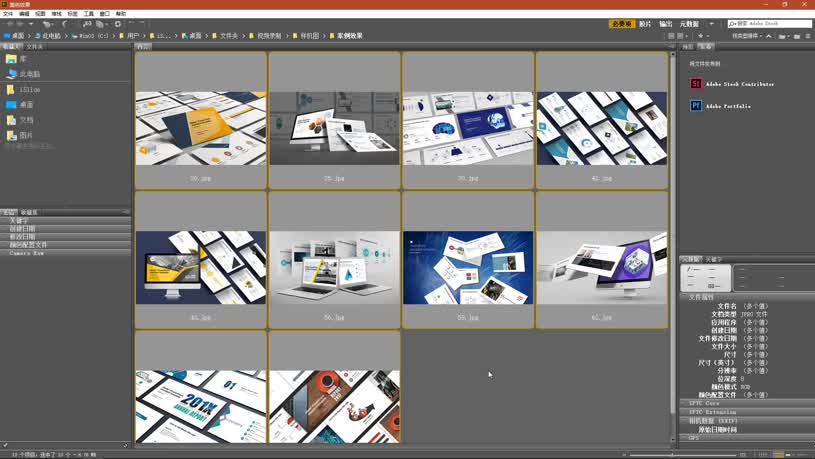Viewport: 815px width, 459px height.
Task: Click content panel vertical scrollbar
Action: click(x=673, y=244)
